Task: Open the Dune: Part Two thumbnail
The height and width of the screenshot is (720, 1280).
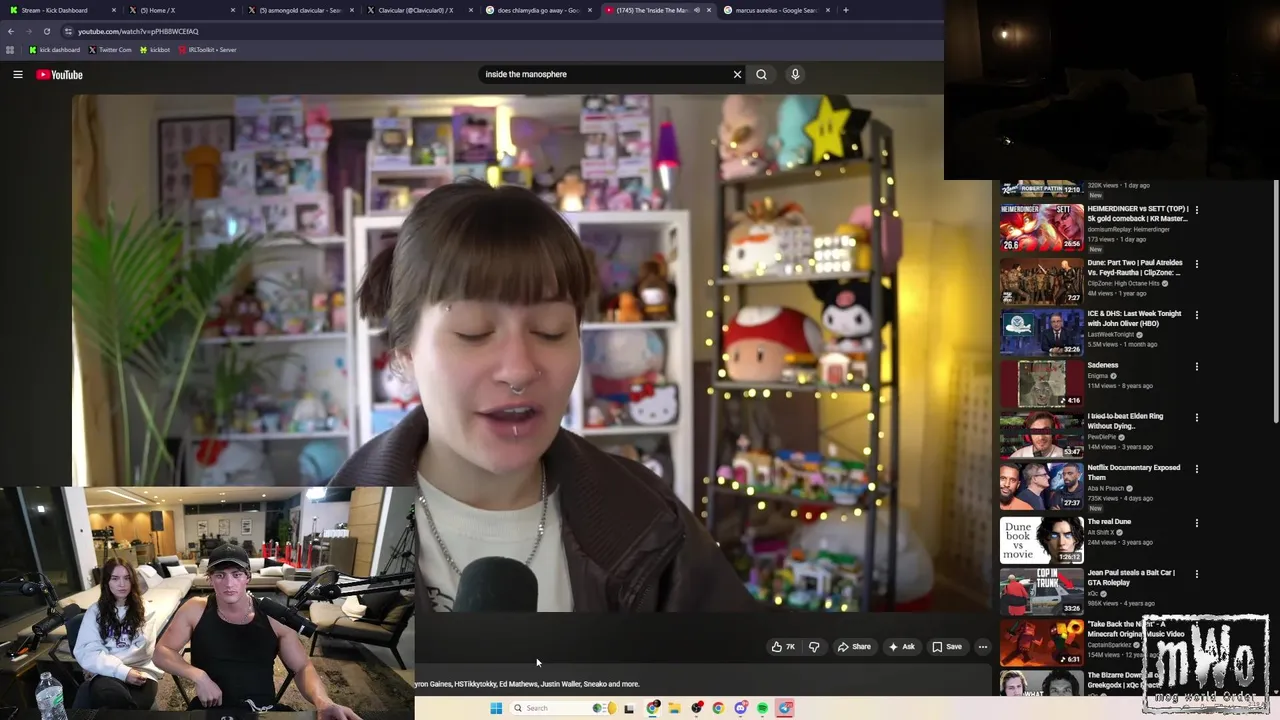Action: pyautogui.click(x=1041, y=281)
